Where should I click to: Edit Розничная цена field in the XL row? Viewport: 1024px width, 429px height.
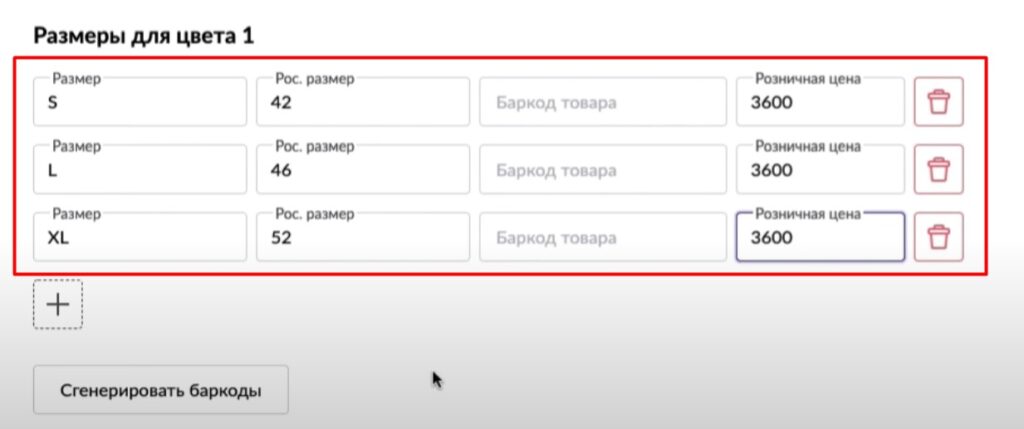(820, 236)
